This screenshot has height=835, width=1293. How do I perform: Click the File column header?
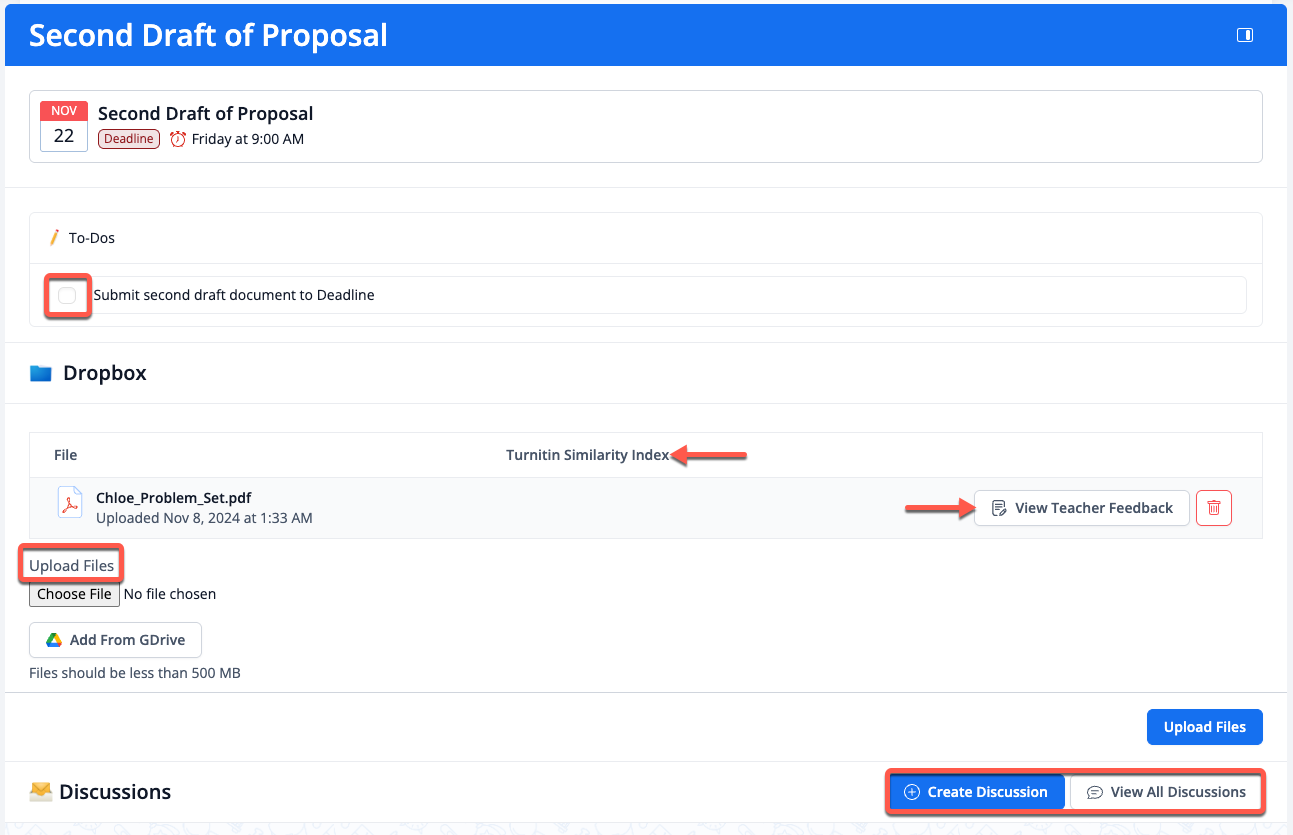66,455
